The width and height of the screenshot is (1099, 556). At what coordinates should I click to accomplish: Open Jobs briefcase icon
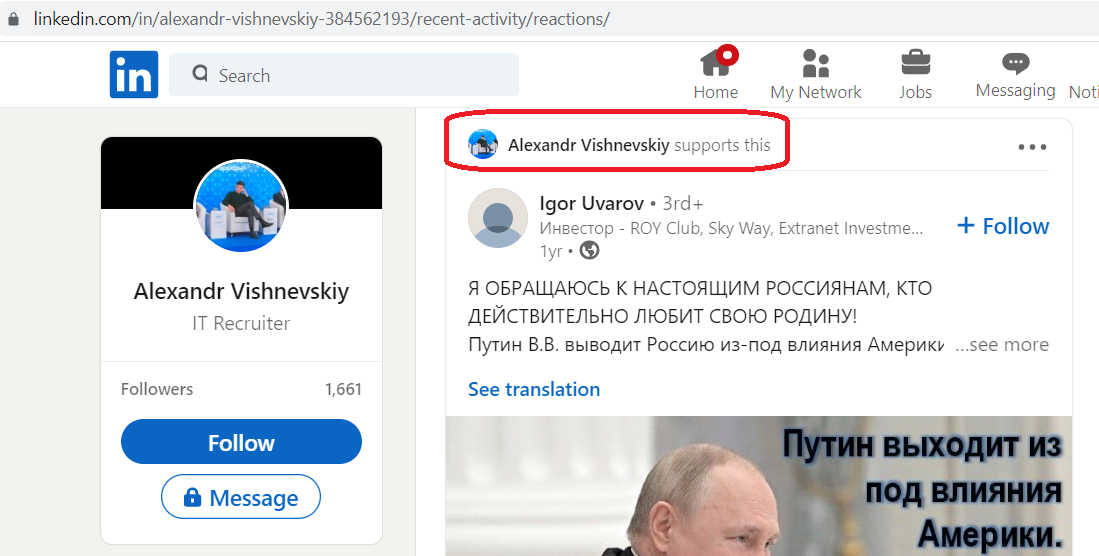915,62
